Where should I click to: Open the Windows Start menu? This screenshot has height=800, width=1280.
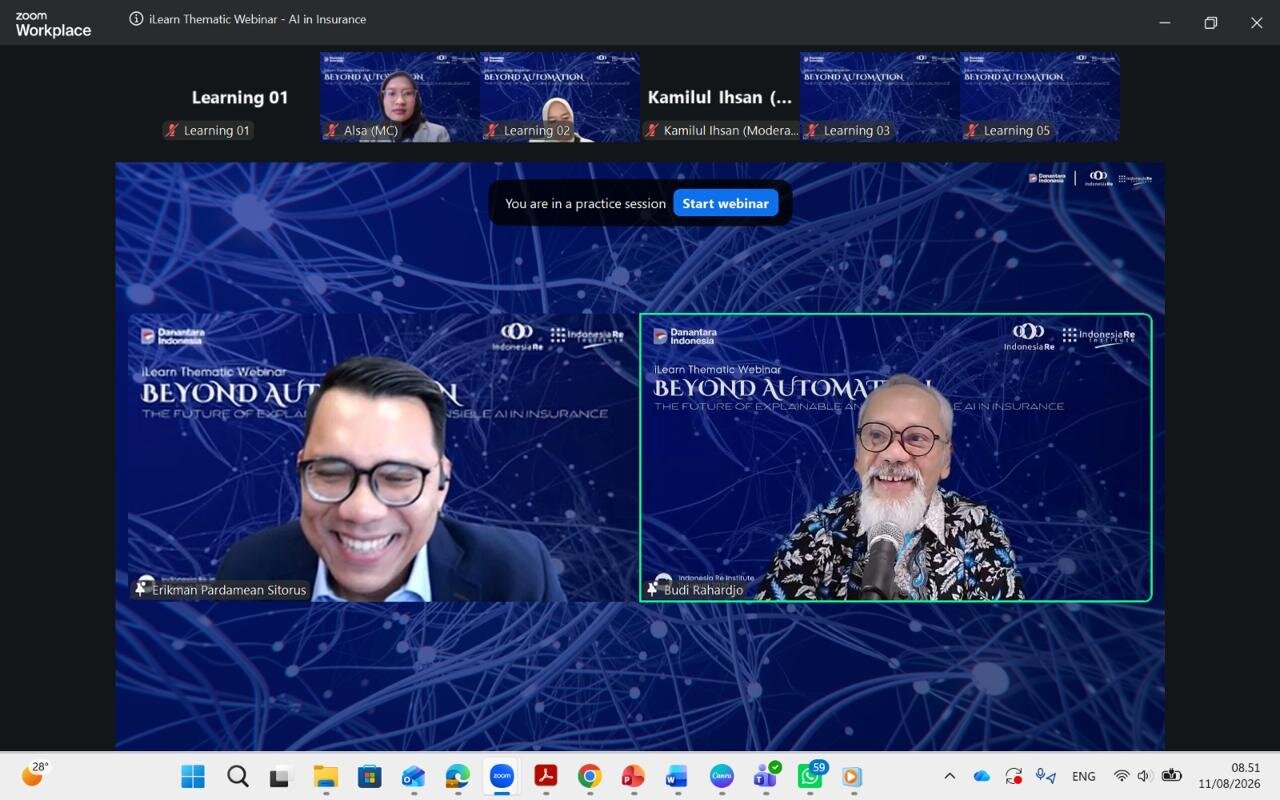tap(193, 776)
